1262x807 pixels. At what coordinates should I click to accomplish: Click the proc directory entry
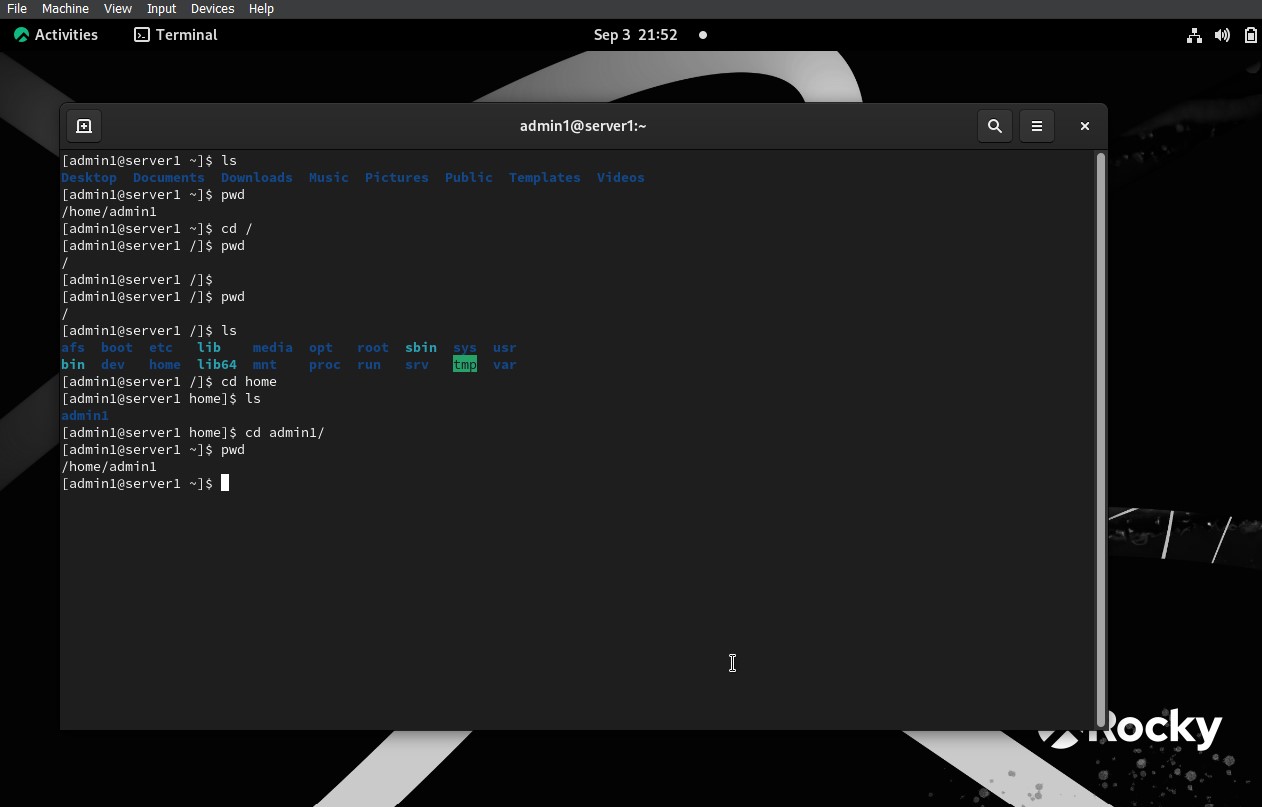pyautogui.click(x=325, y=365)
